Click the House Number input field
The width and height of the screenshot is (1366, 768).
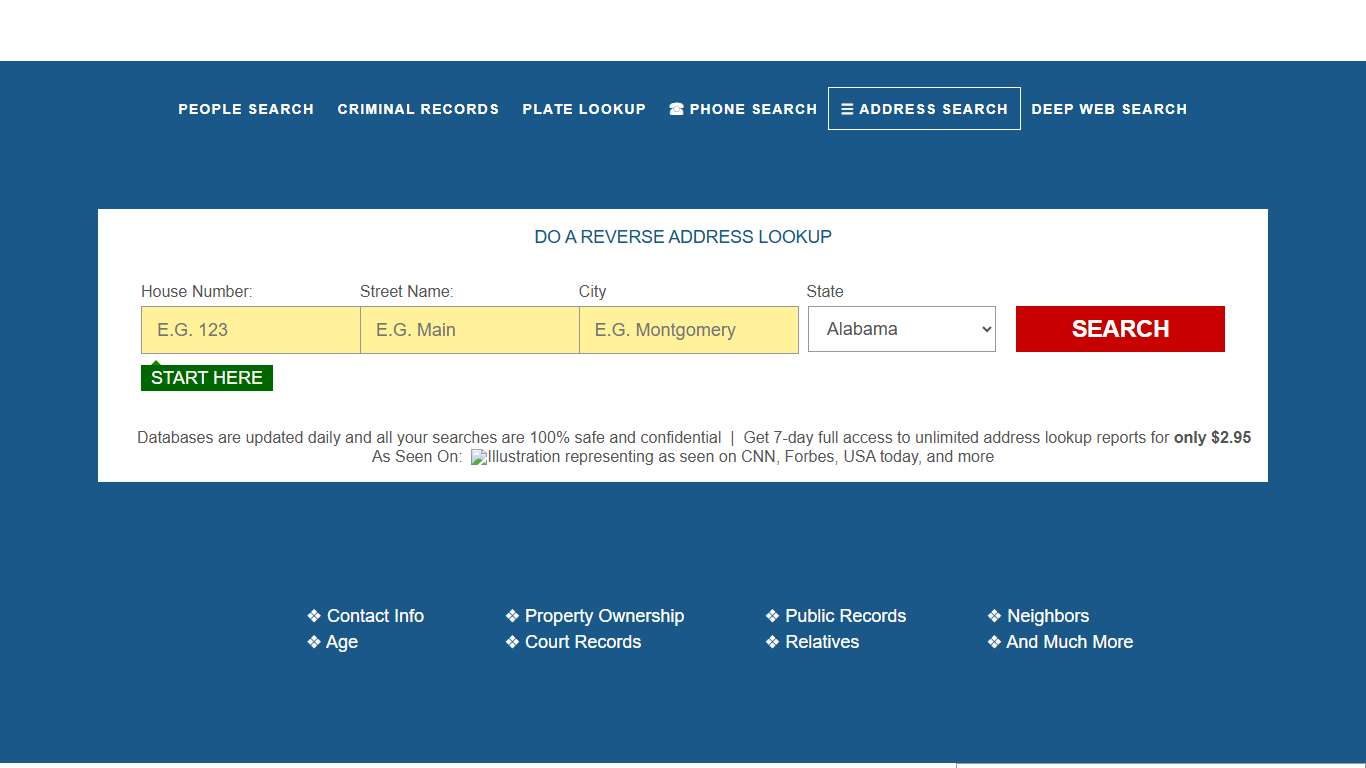(x=250, y=329)
